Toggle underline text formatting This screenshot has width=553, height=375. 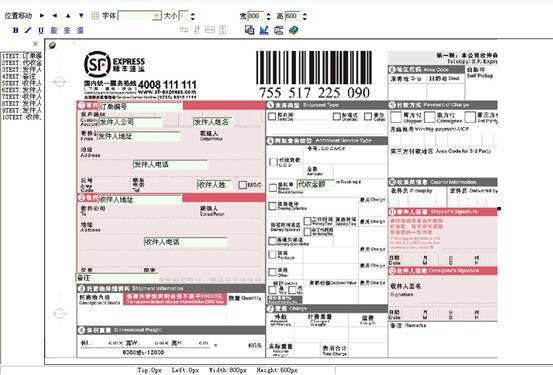[41, 30]
